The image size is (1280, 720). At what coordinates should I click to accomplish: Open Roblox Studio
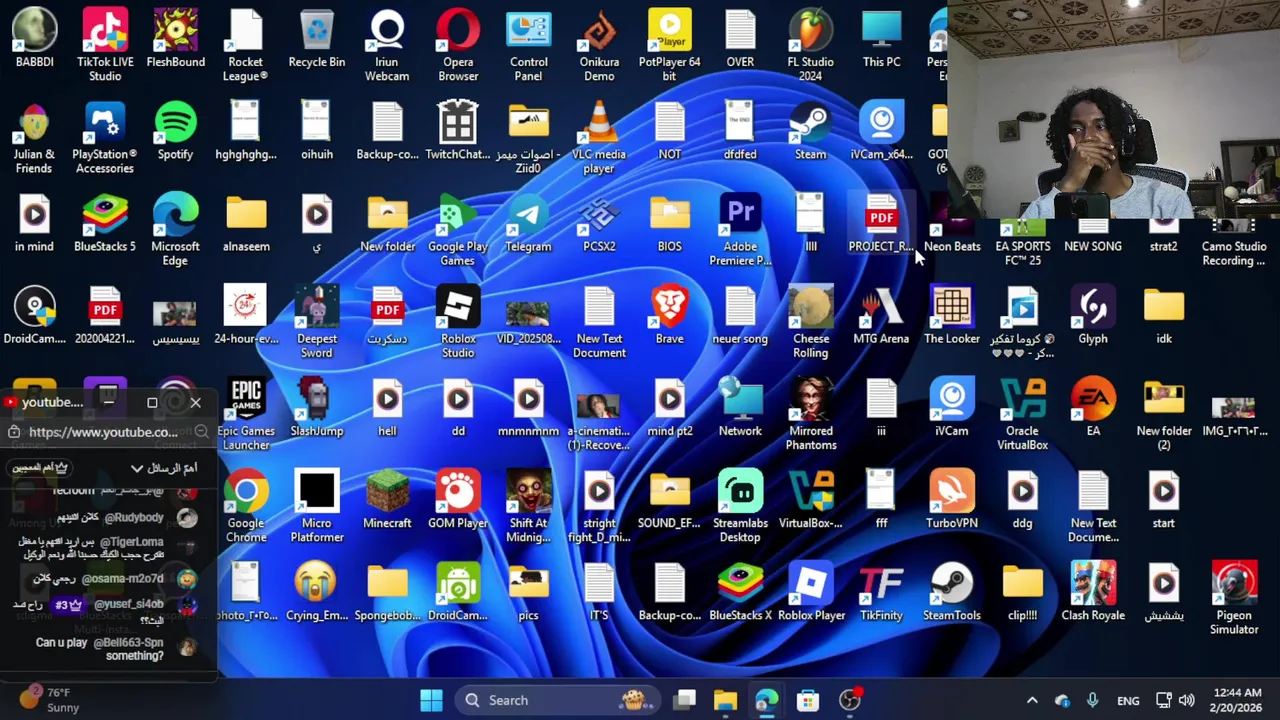pos(458,321)
